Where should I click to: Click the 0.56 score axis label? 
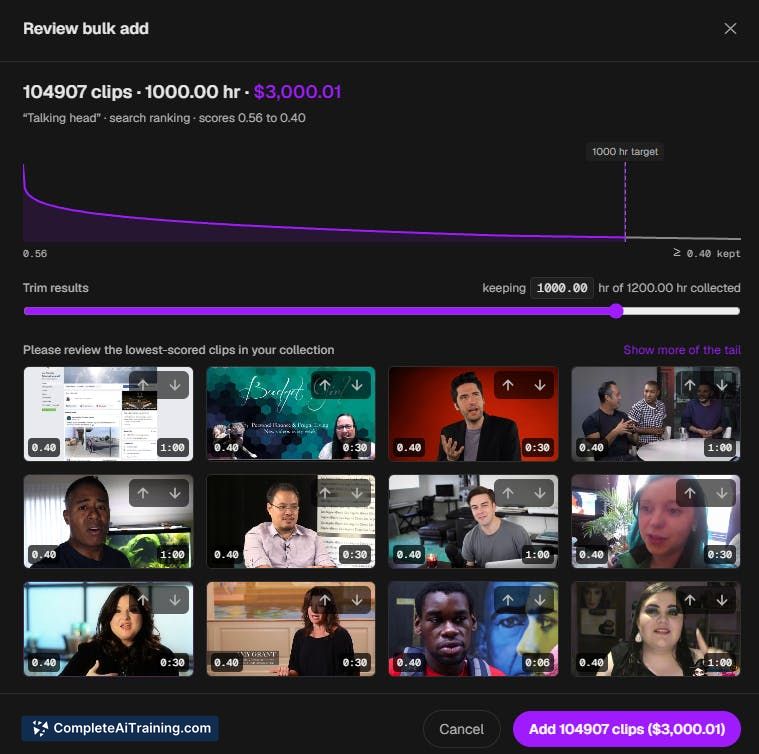35,254
